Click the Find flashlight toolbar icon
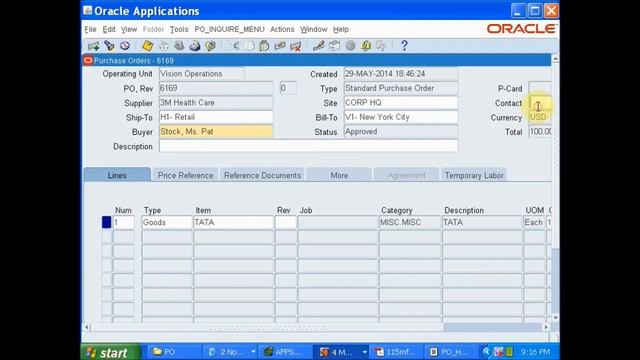This screenshot has width=640, height=360. [x=109, y=46]
